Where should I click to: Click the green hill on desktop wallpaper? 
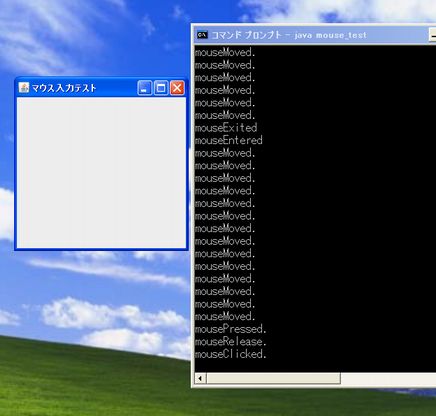(x=93, y=387)
